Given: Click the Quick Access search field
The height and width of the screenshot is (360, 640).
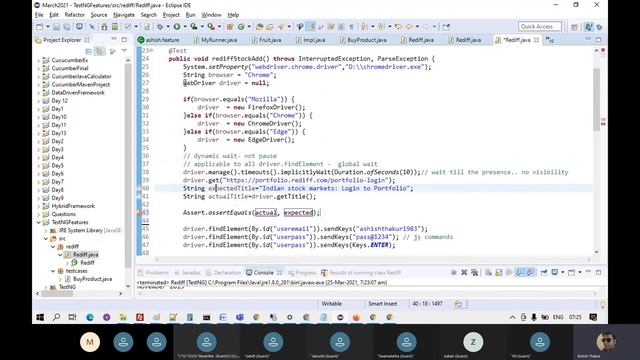Looking at the screenshot, I should [x=540, y=27].
